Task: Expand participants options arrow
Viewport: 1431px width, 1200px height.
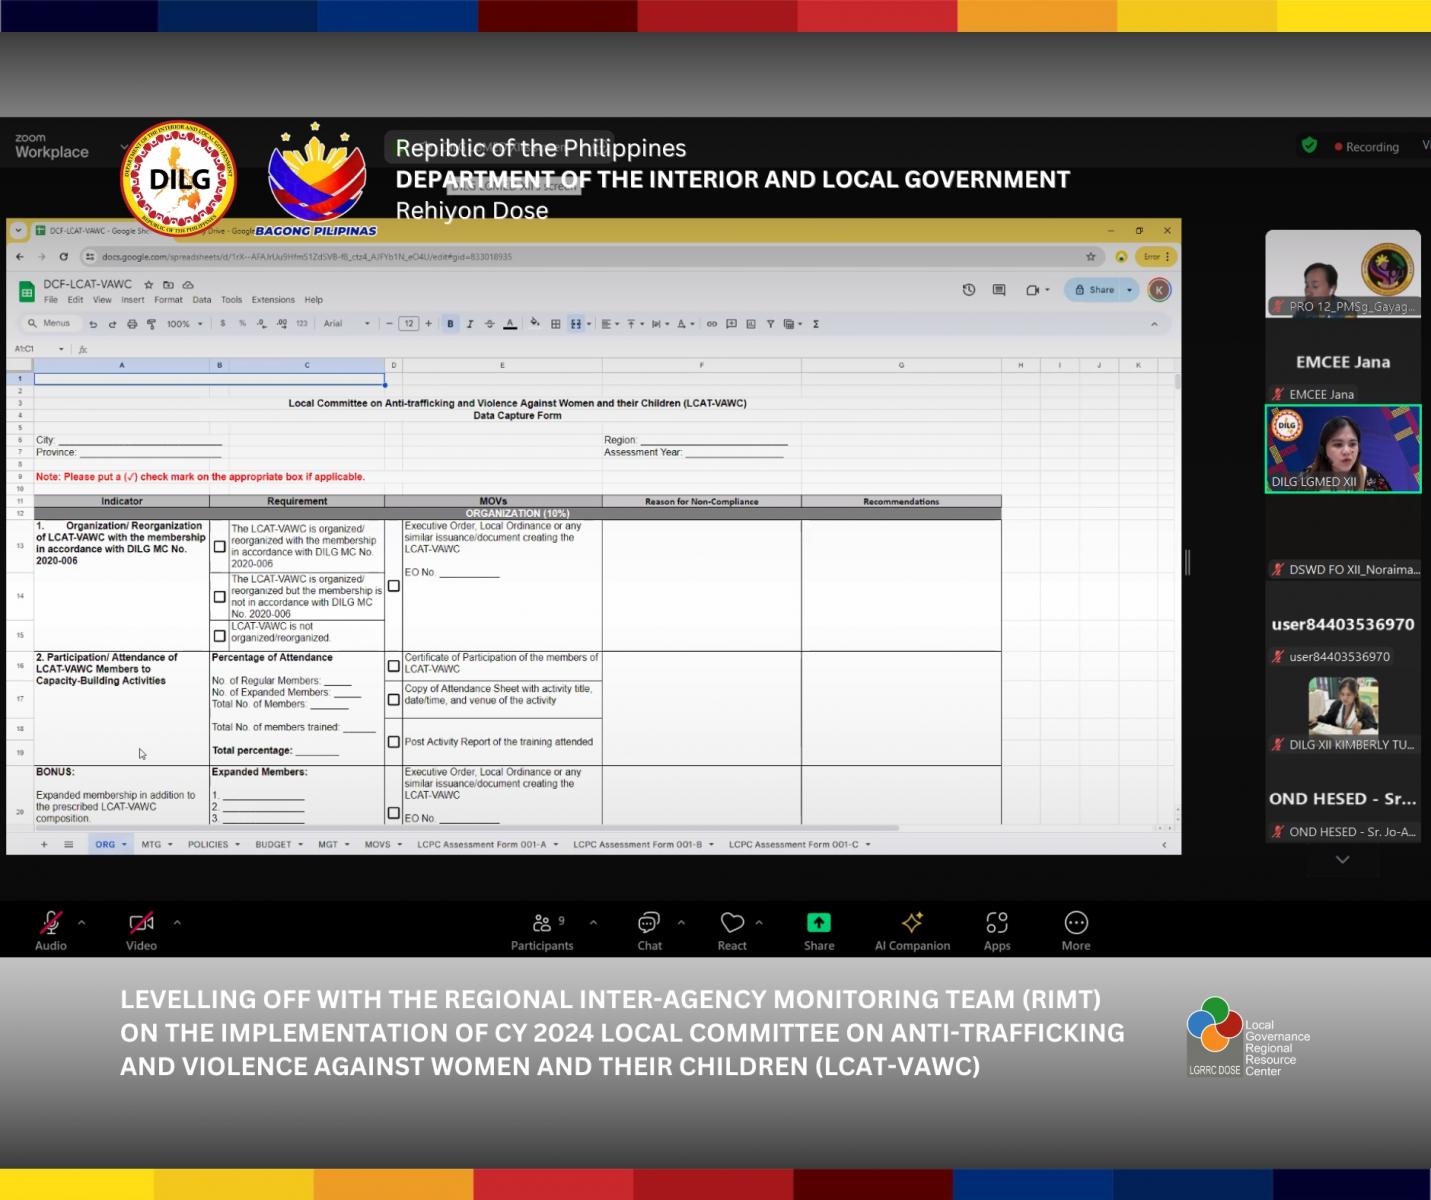Action: click(593, 922)
